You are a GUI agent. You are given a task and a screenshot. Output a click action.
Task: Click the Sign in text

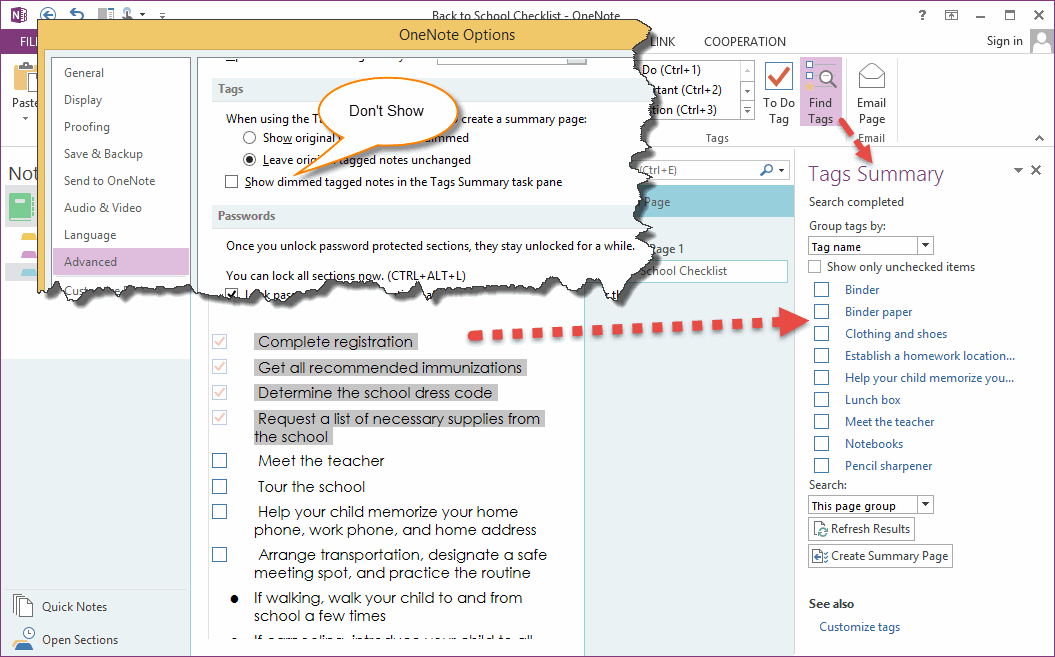tap(1005, 41)
